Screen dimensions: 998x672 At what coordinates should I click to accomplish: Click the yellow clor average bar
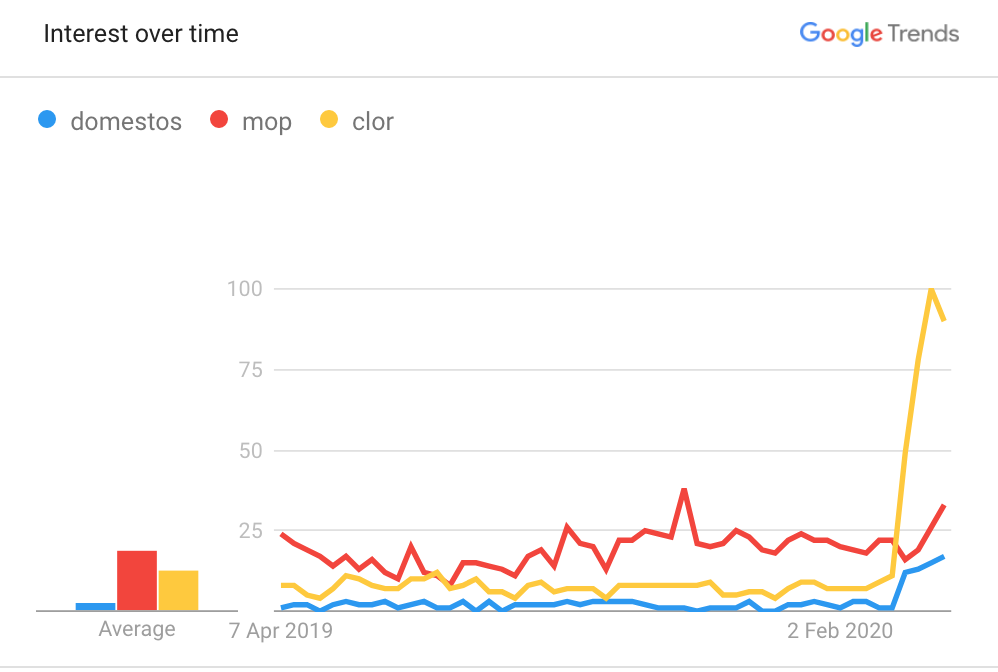(x=178, y=591)
